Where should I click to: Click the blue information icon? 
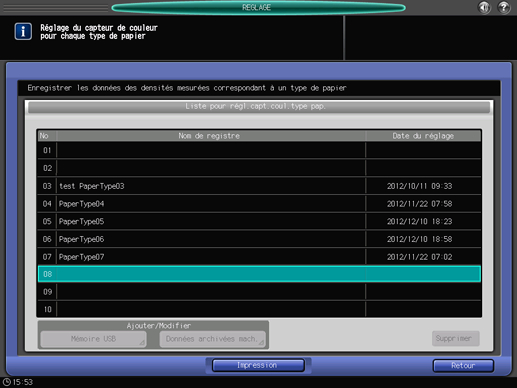coord(23,31)
